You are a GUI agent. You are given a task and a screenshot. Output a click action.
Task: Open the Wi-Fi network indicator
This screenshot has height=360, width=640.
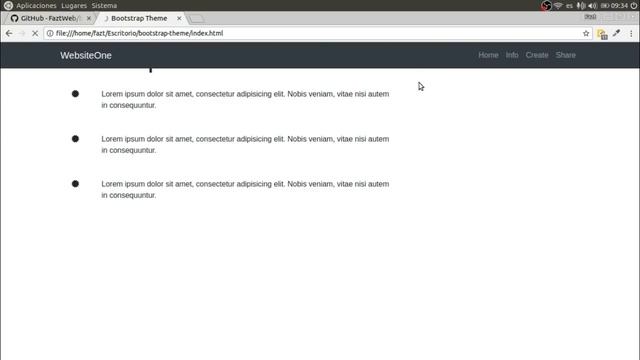click(558, 6)
